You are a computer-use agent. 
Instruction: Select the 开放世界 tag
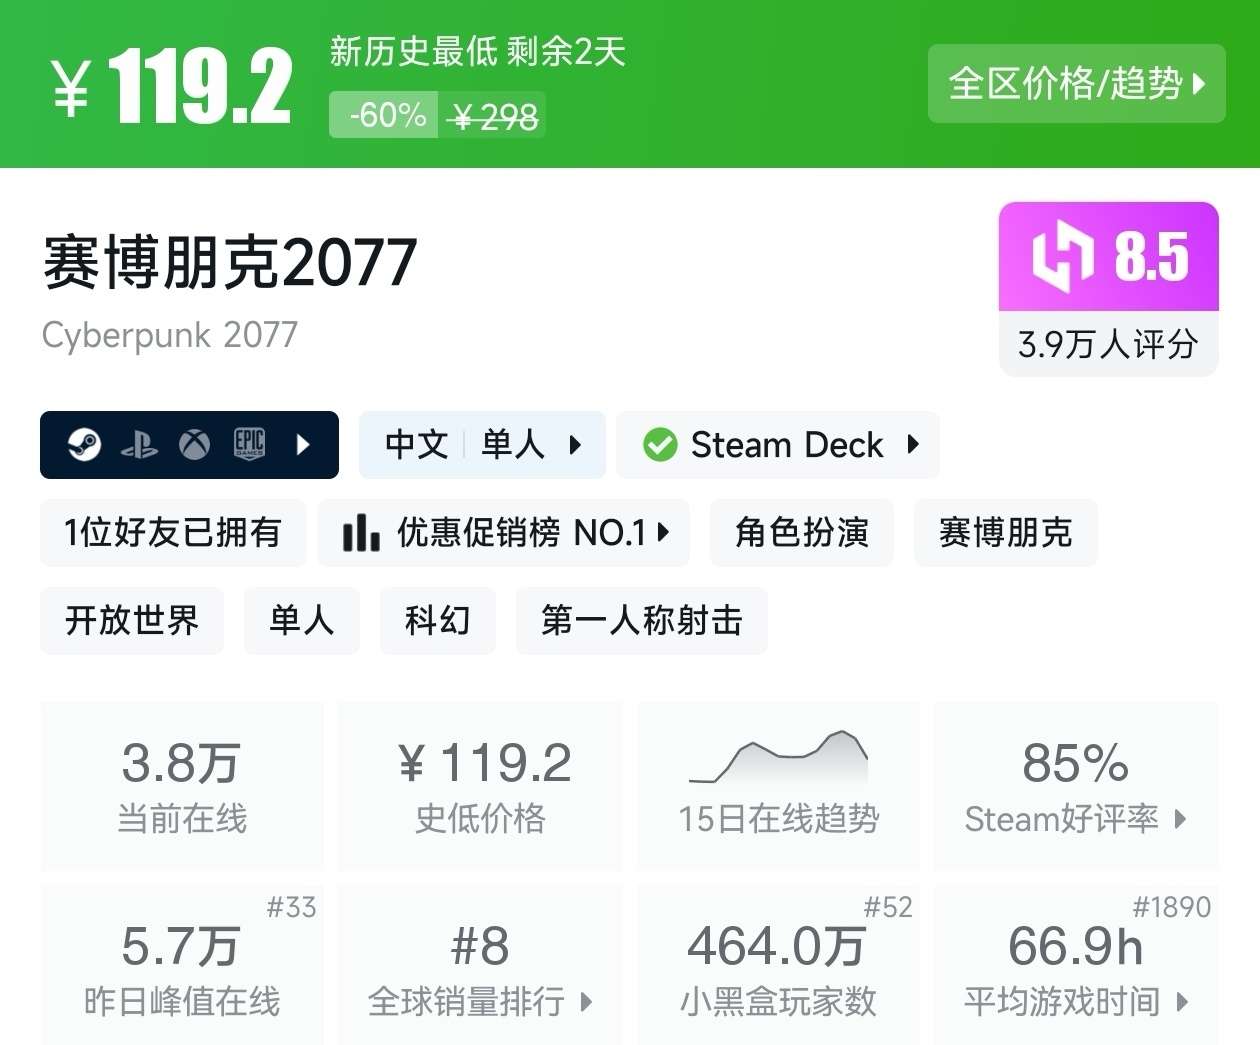[132, 621]
